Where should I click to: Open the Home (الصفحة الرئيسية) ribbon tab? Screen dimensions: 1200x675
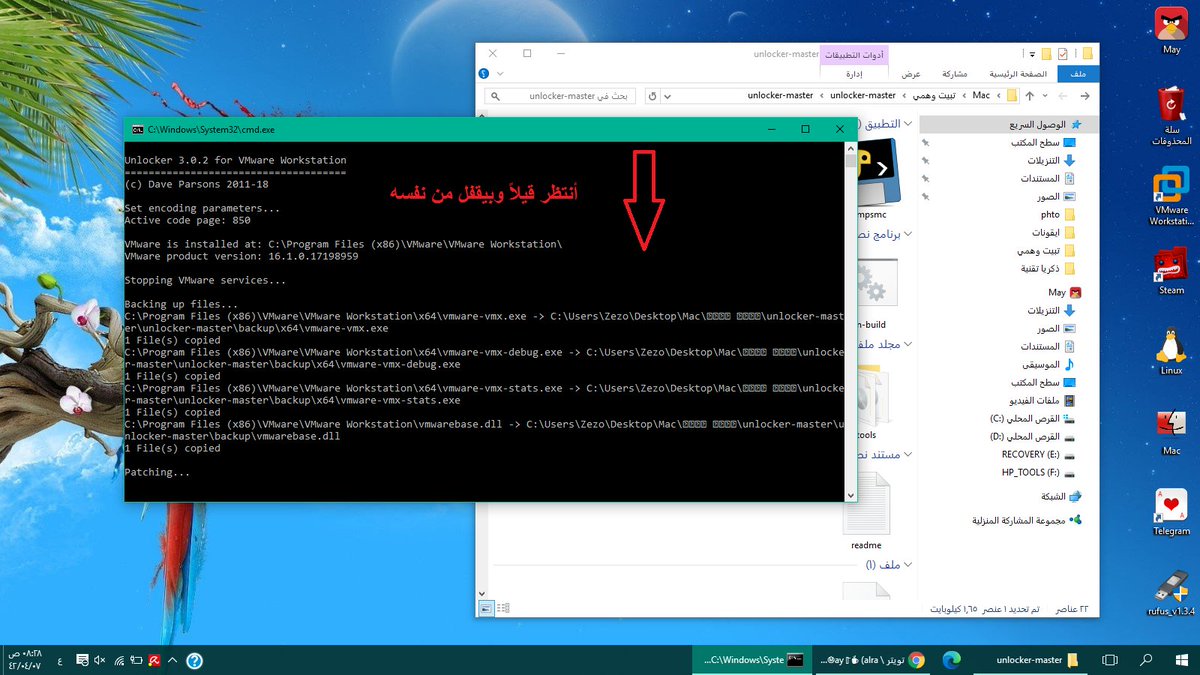(x=1018, y=74)
